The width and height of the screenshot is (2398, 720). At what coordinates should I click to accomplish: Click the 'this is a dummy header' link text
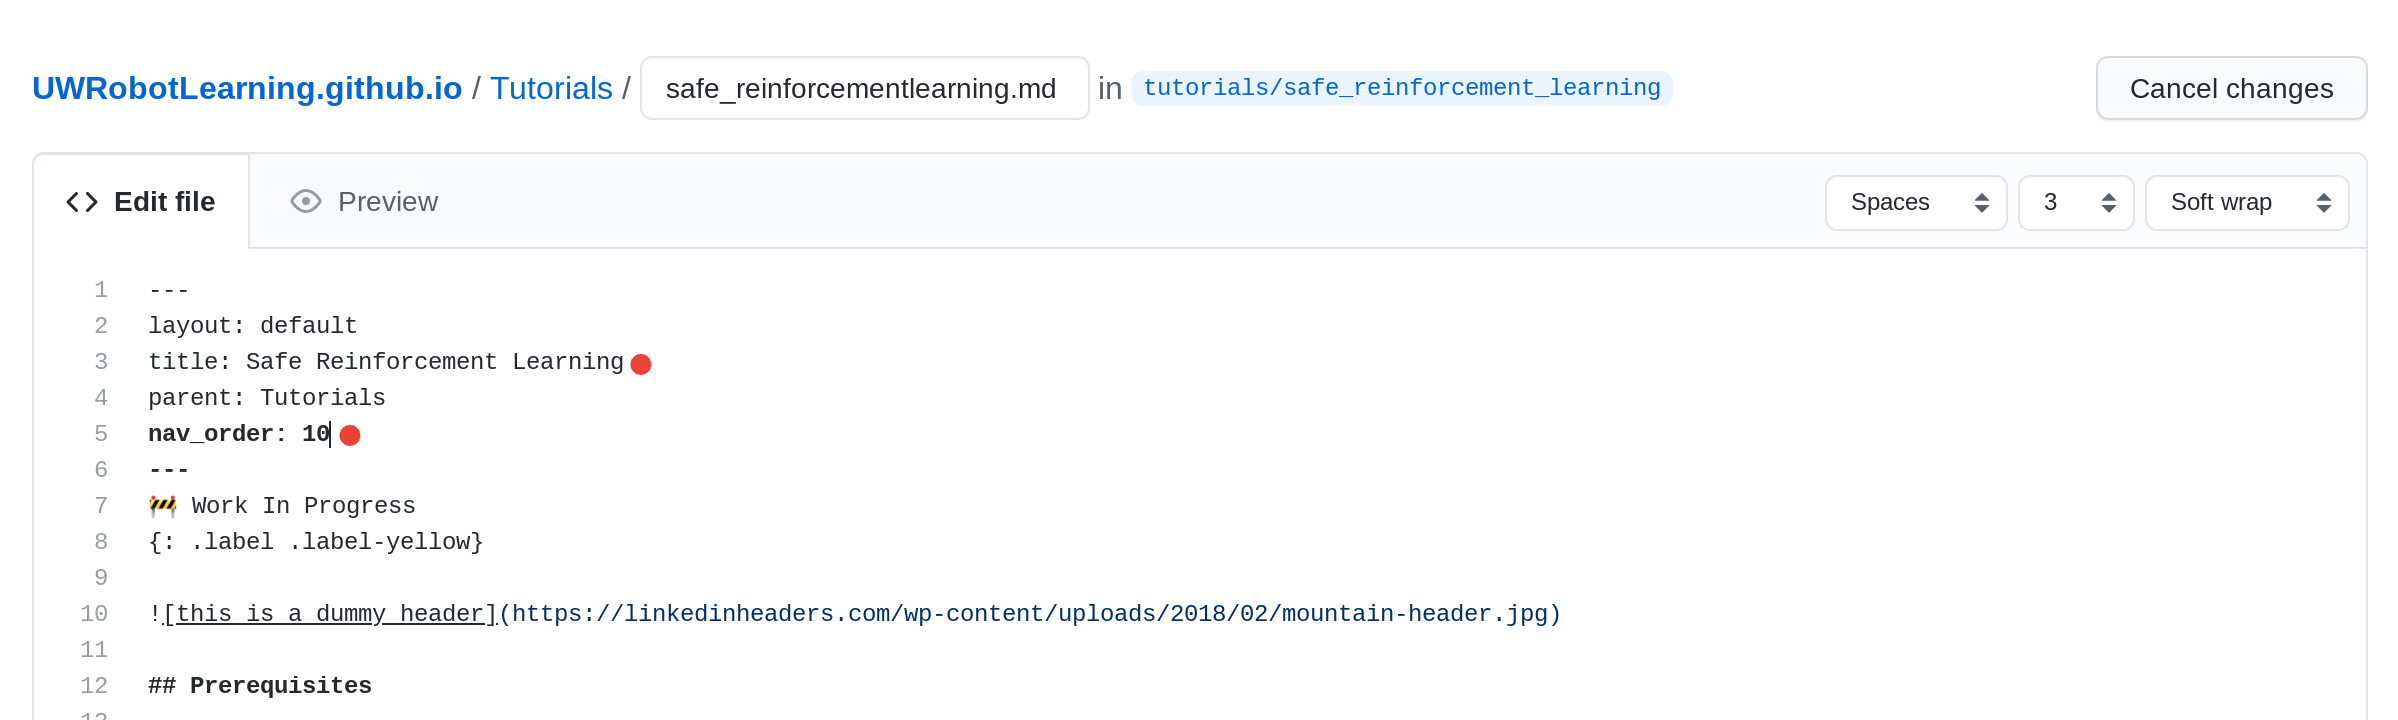click(x=330, y=614)
